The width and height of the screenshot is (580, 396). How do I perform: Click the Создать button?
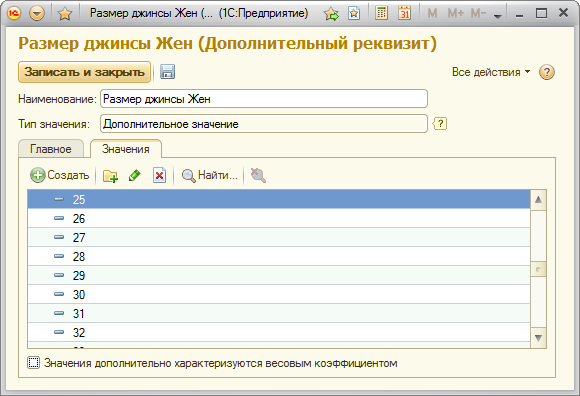point(60,175)
